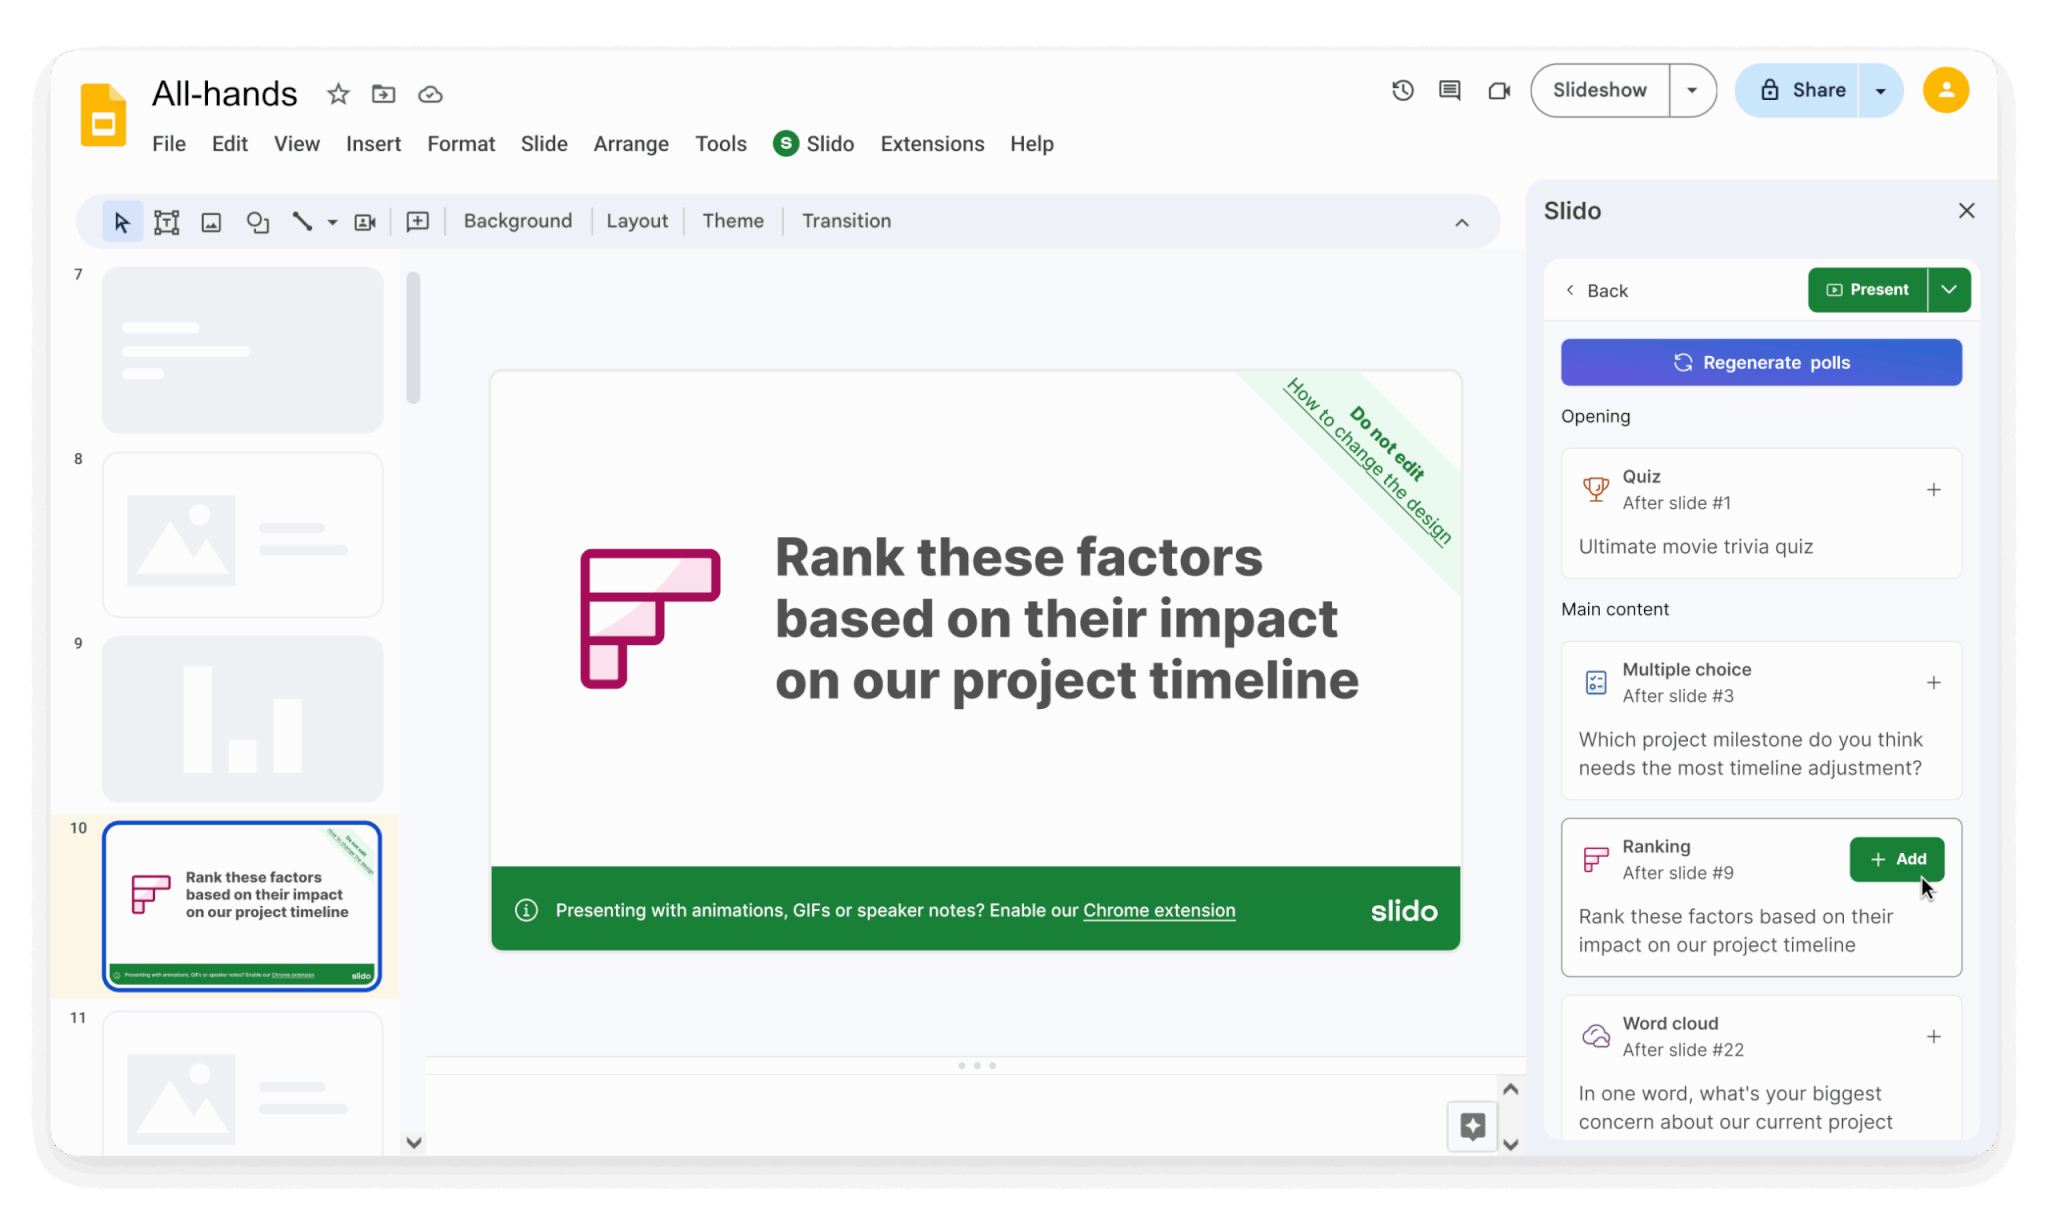
Task: Star the All-hands presentation
Action: pyautogui.click(x=338, y=94)
